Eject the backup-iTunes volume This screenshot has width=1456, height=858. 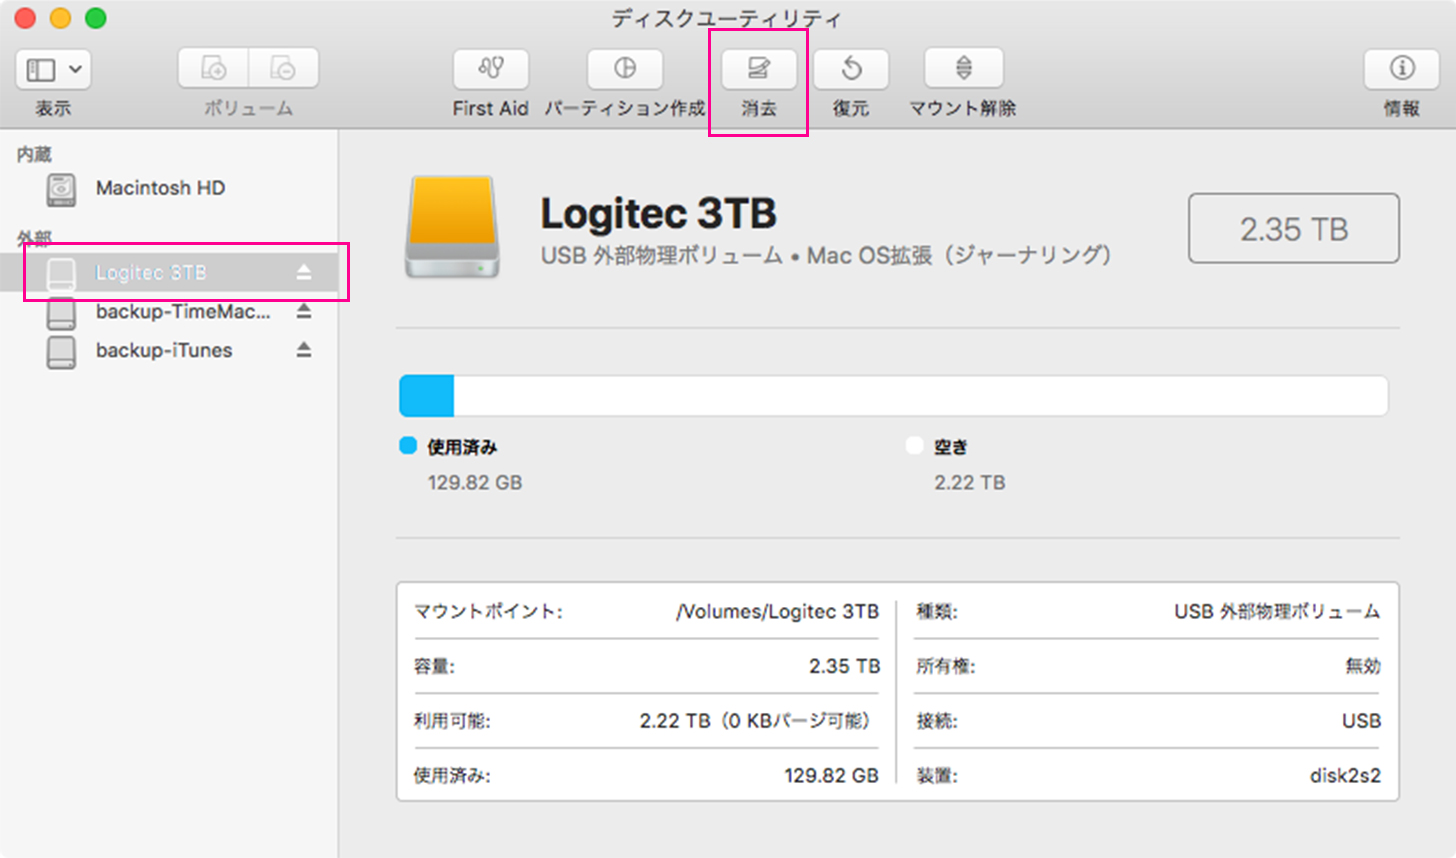point(304,350)
